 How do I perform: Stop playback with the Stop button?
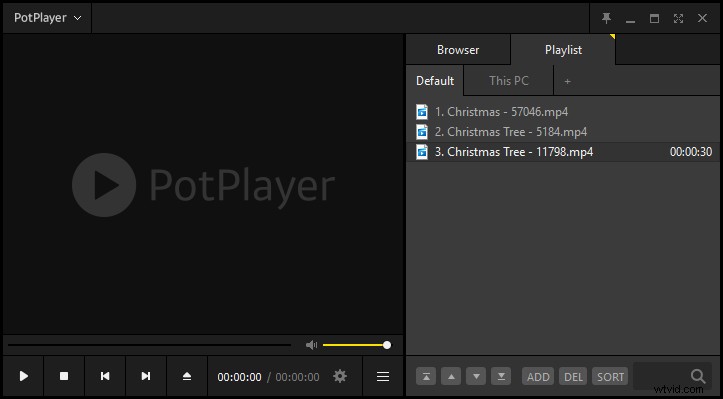coord(64,376)
